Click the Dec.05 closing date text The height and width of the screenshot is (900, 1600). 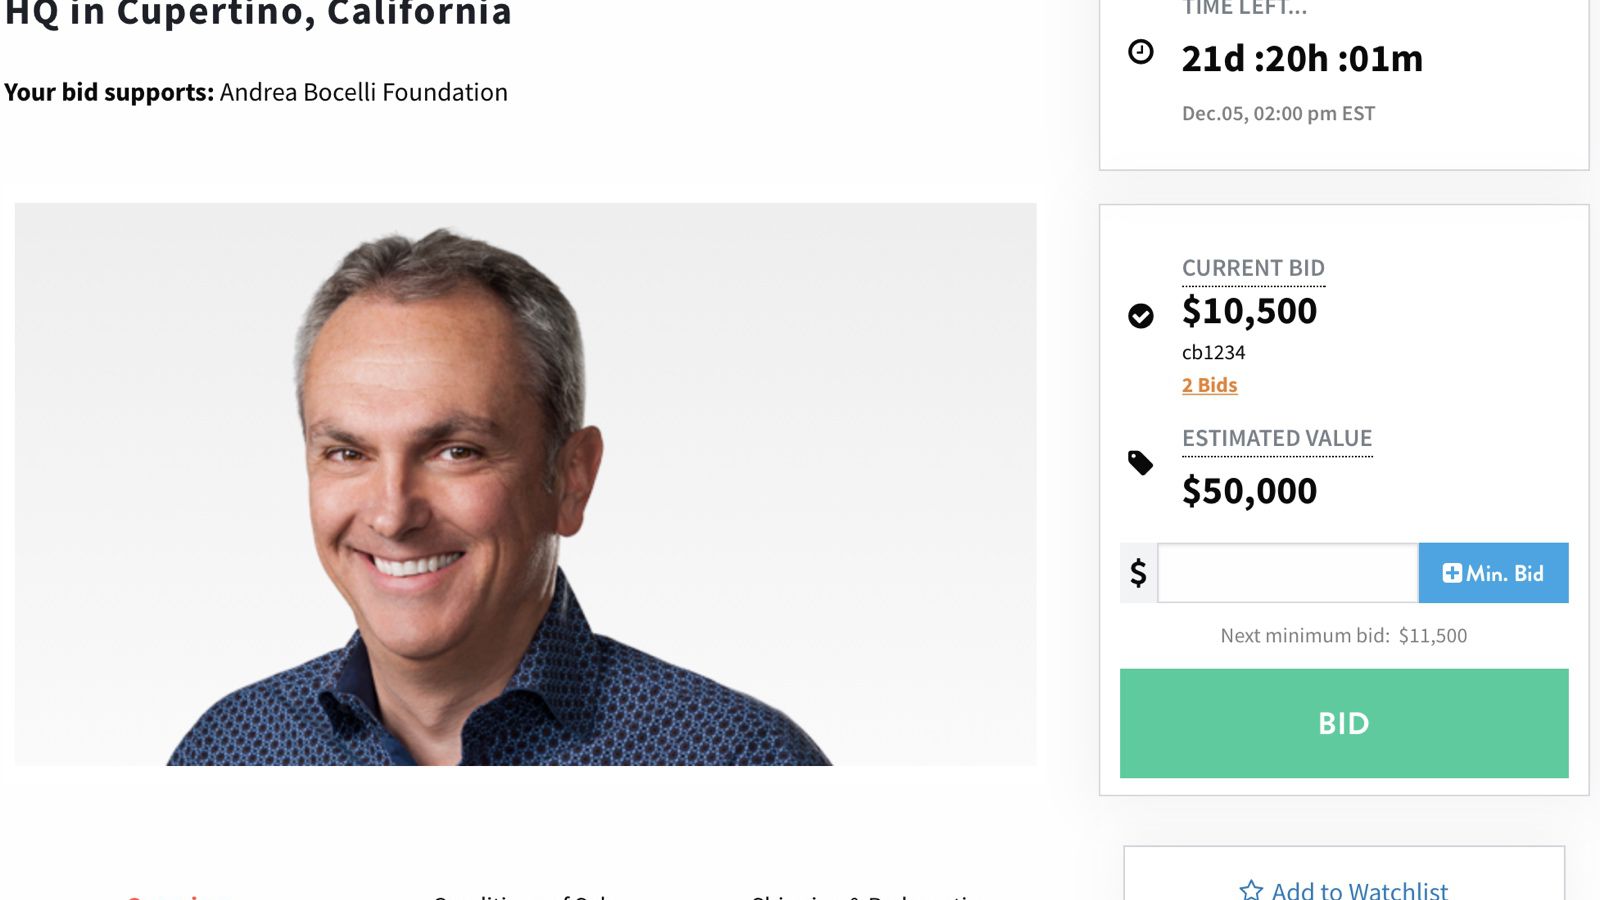click(1278, 113)
